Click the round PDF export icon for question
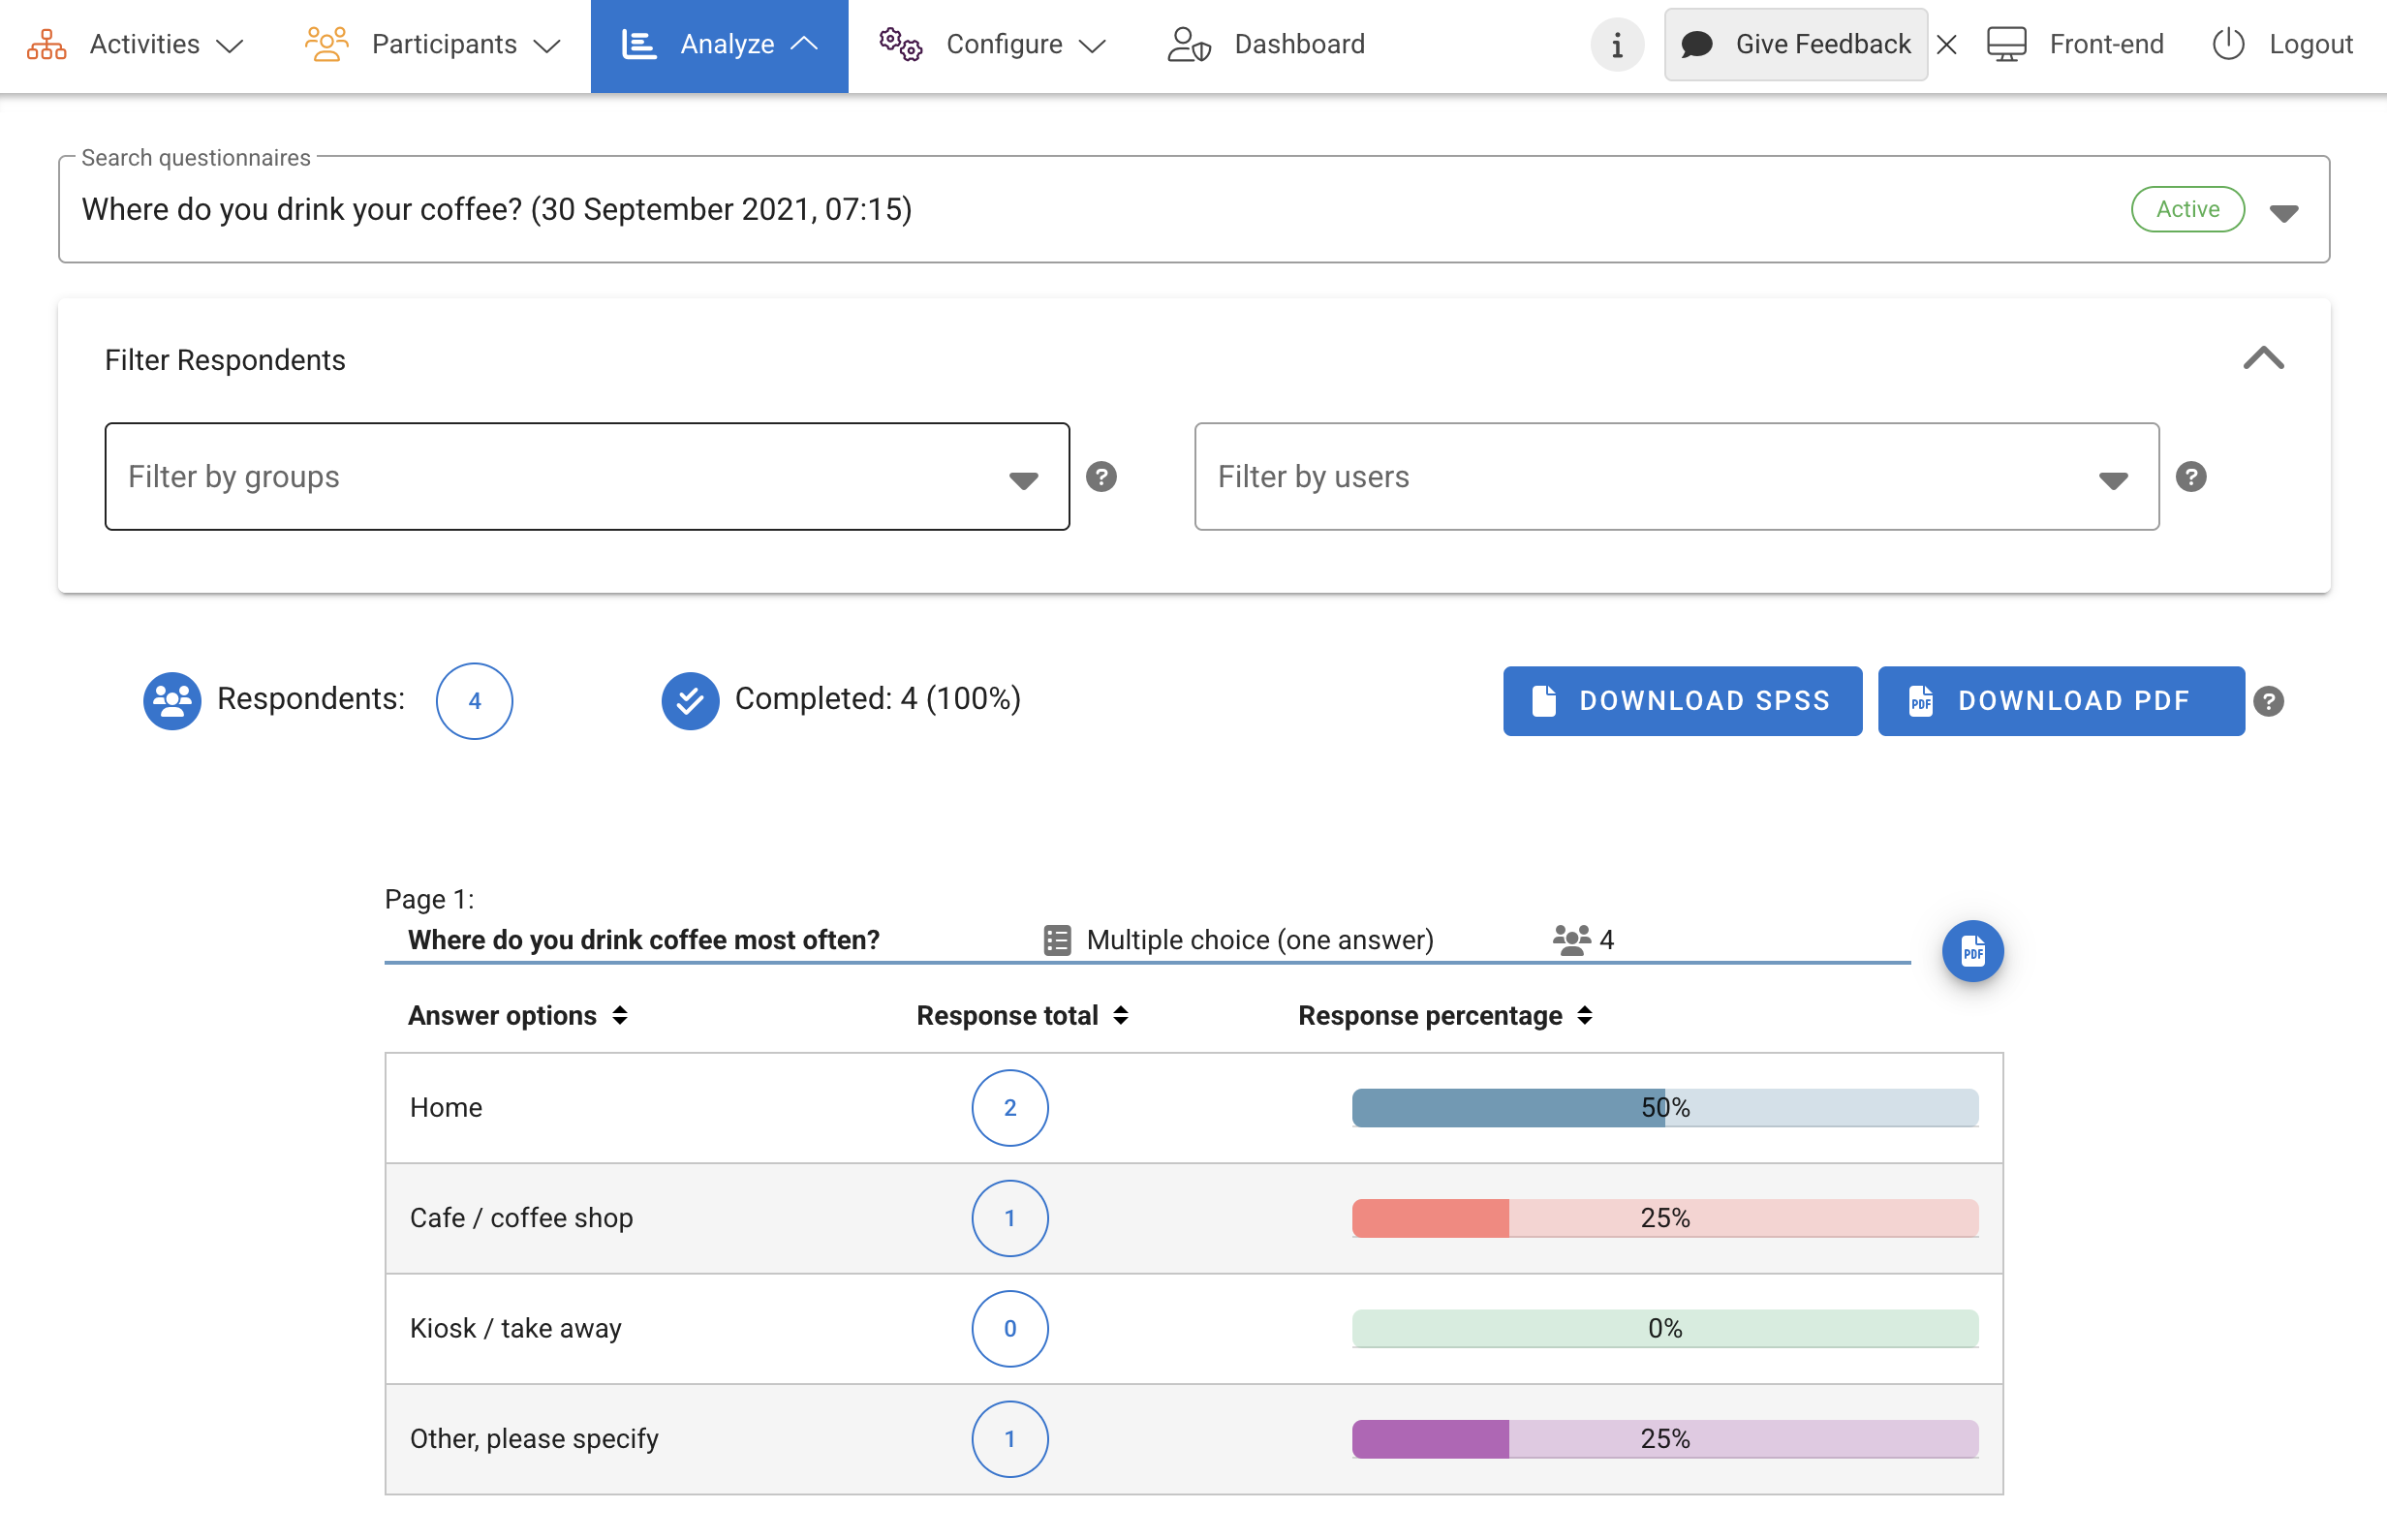 pyautogui.click(x=1971, y=951)
